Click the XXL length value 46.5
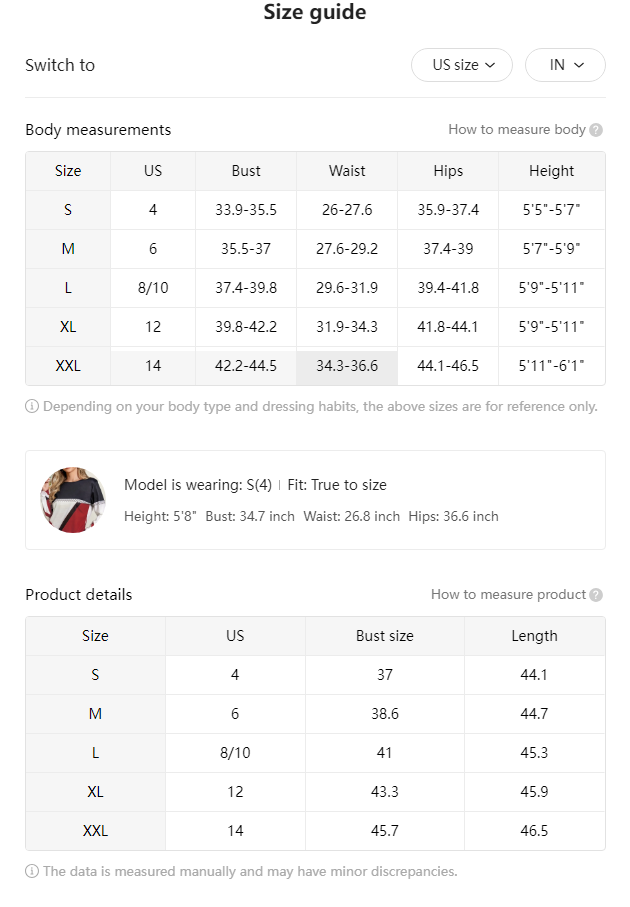Viewport: 630px width, 907px height. click(x=534, y=831)
